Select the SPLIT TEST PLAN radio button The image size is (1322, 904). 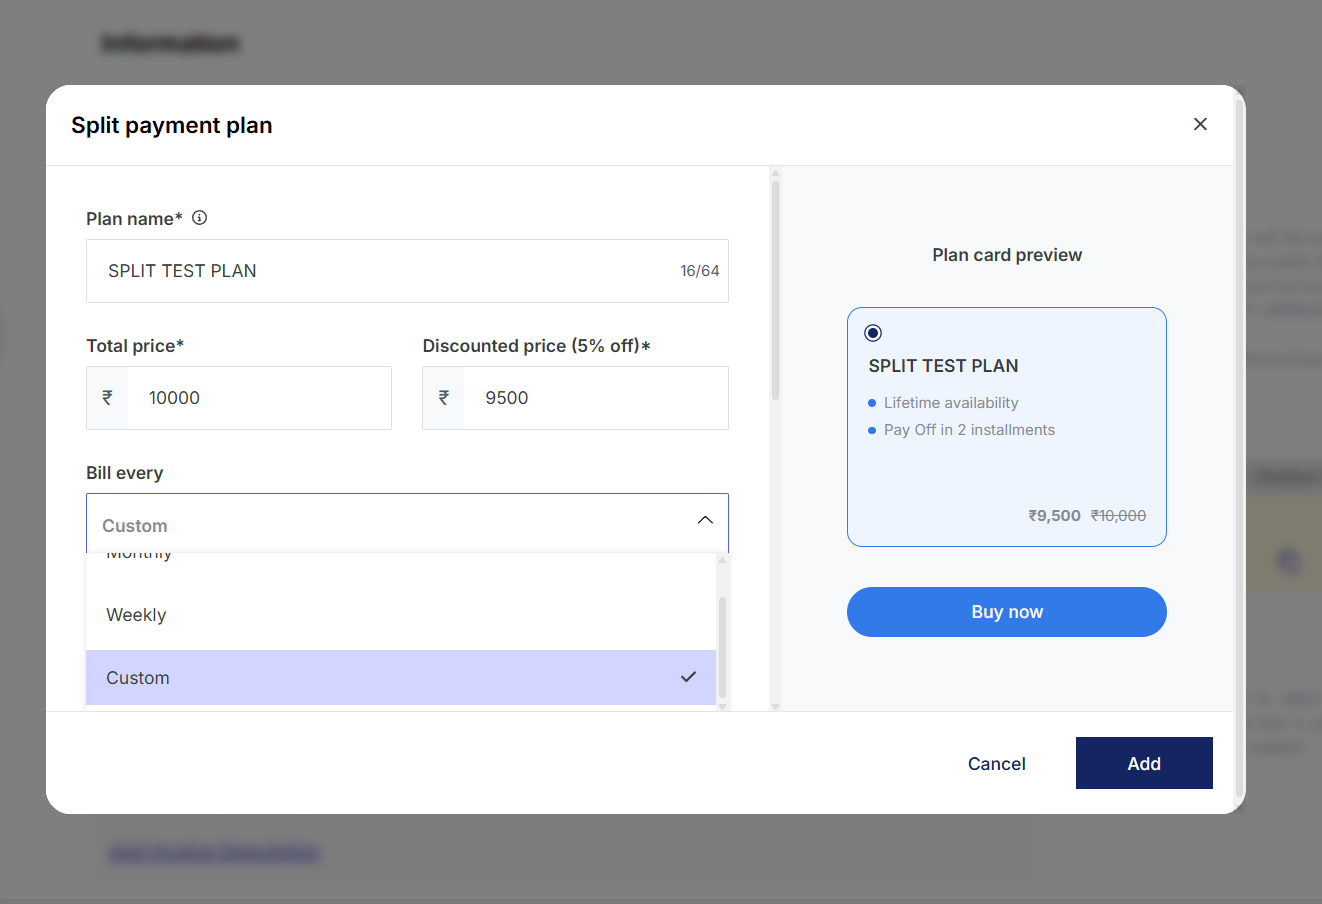873,333
